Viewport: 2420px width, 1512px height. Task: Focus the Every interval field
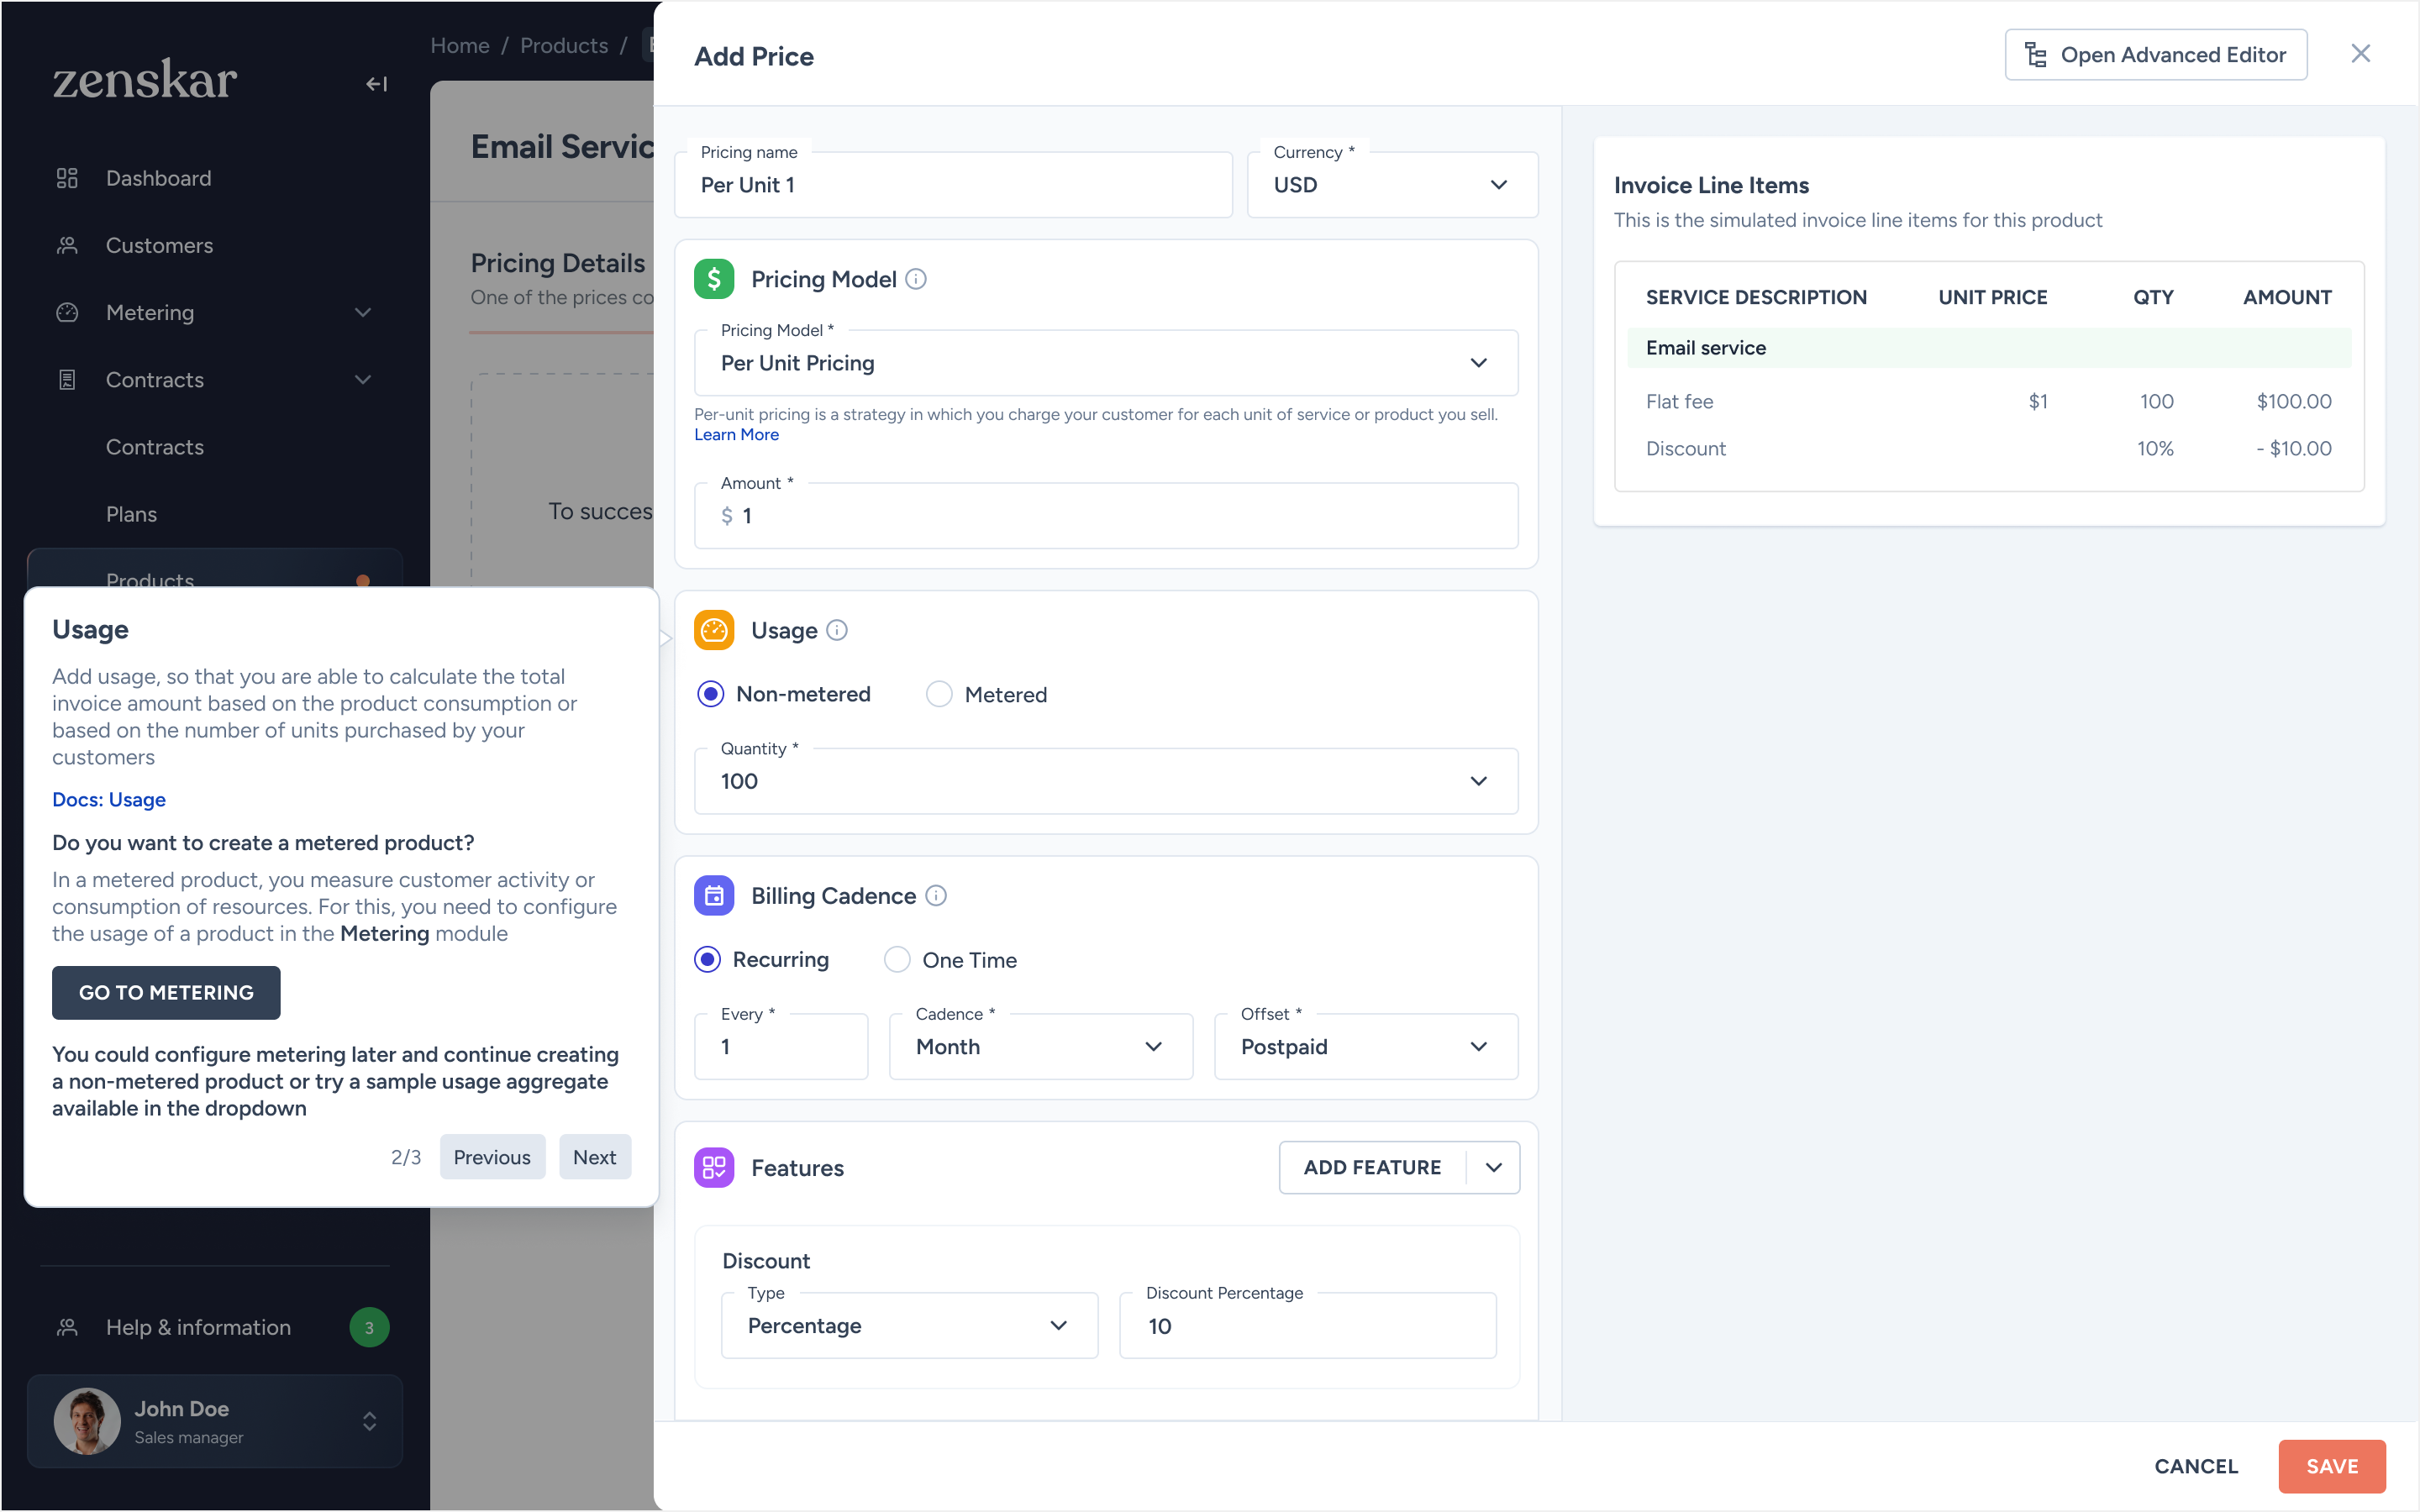(x=781, y=1046)
